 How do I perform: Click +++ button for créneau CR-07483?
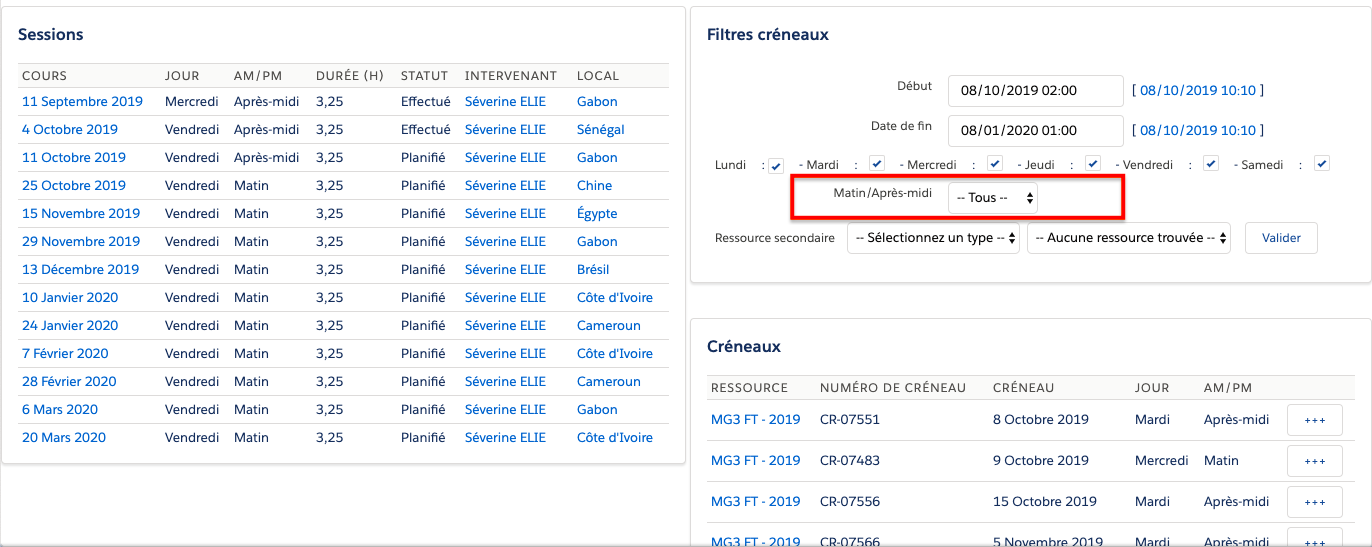click(1314, 461)
